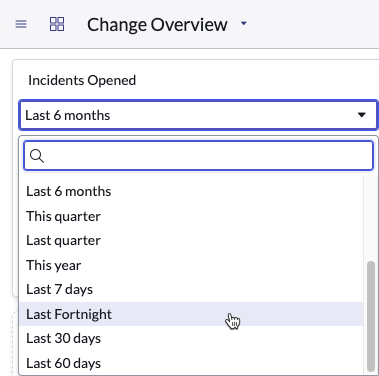
Task: Click the magnifier icon in search box
Action: coord(37,156)
